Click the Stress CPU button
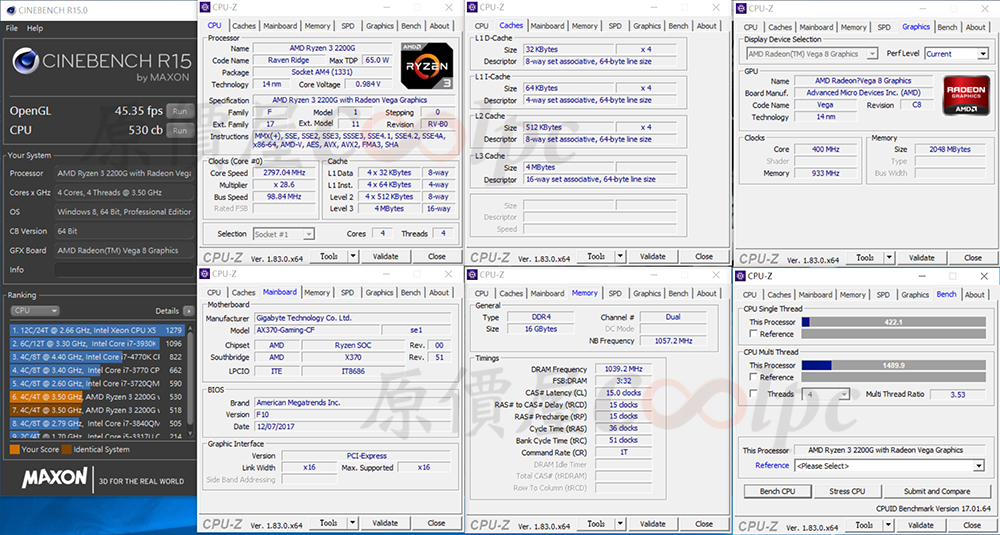1000x535 pixels. (848, 491)
